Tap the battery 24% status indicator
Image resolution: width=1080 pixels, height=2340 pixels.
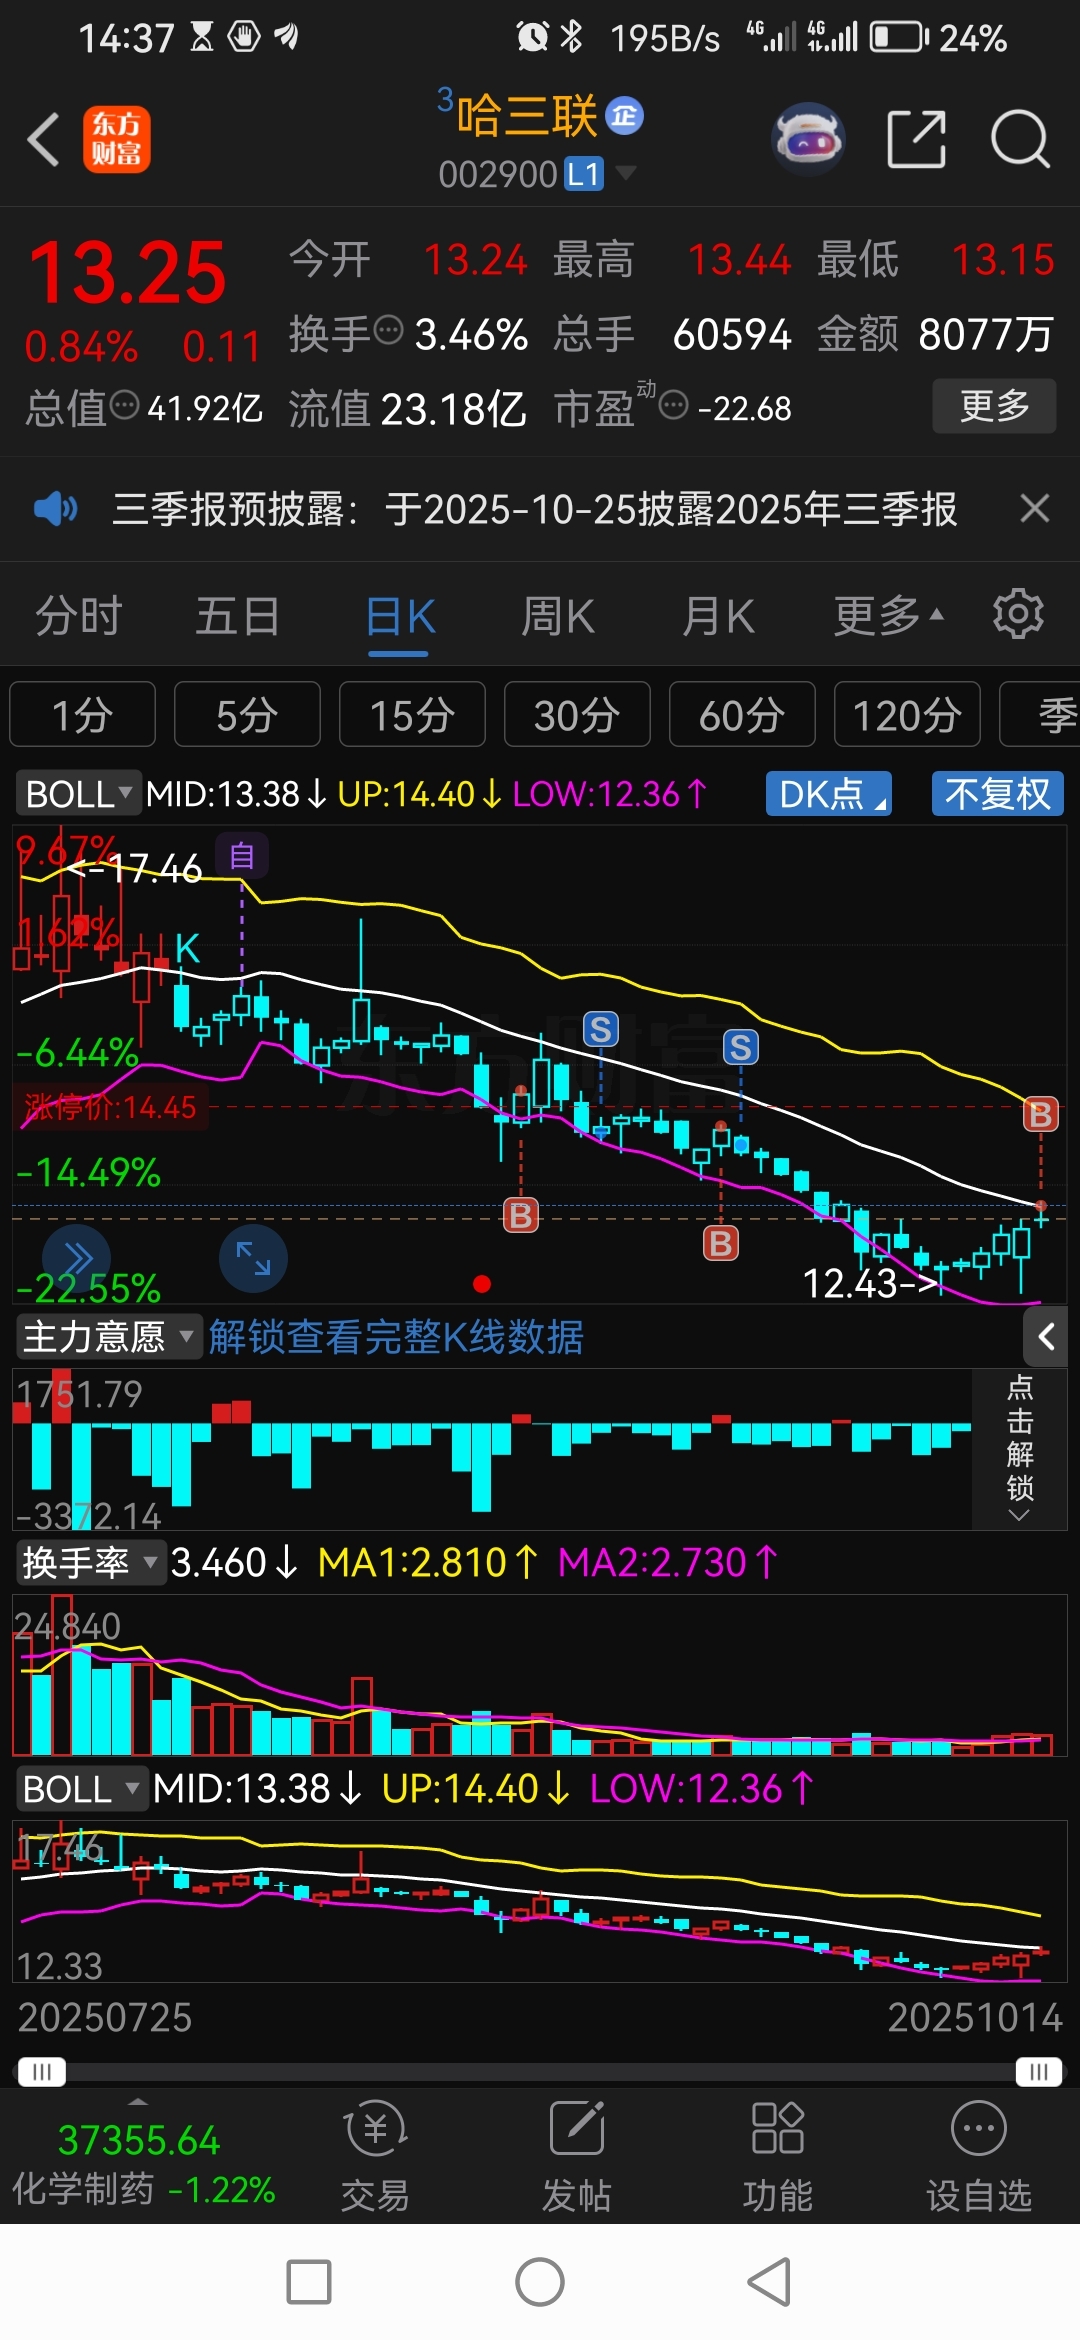point(938,38)
